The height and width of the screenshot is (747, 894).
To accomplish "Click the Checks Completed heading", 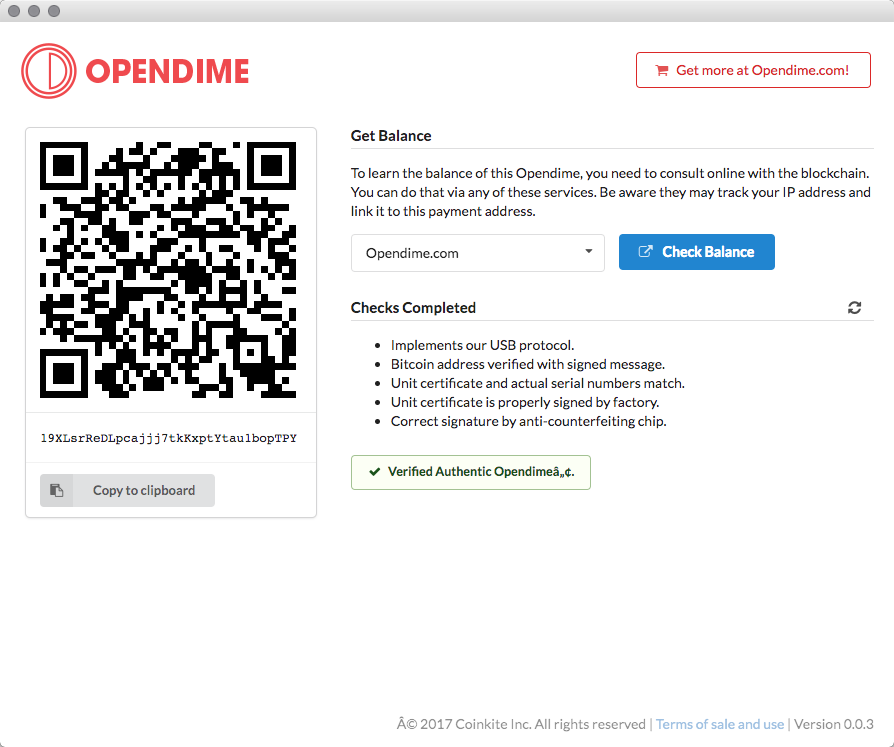I will (x=413, y=308).
